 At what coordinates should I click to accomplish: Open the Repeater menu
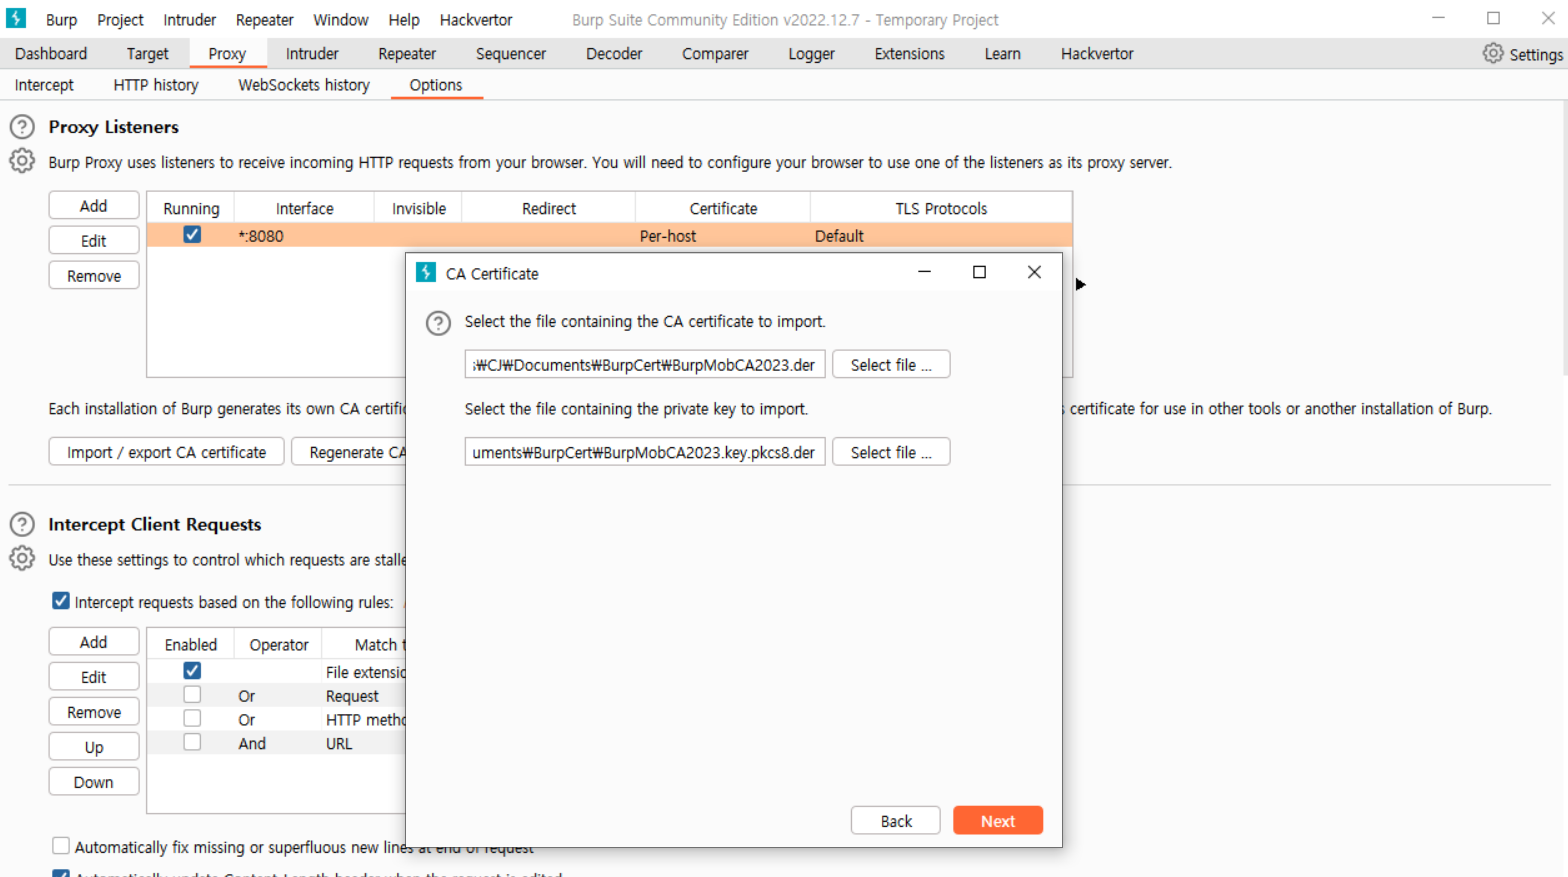265,20
